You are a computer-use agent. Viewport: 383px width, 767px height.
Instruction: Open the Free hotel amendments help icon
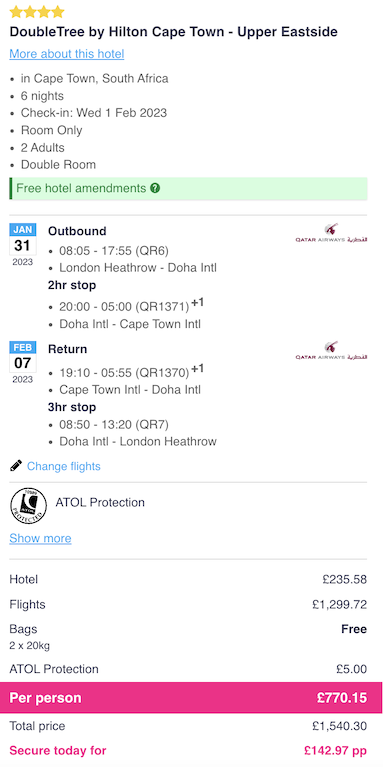(155, 188)
